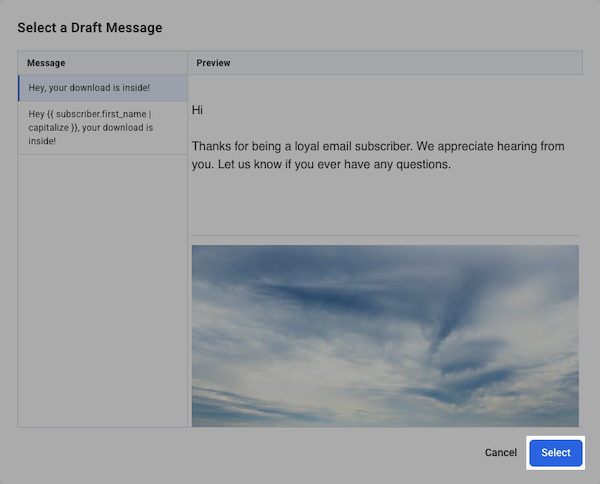Click the blue Select button

[x=555, y=452]
